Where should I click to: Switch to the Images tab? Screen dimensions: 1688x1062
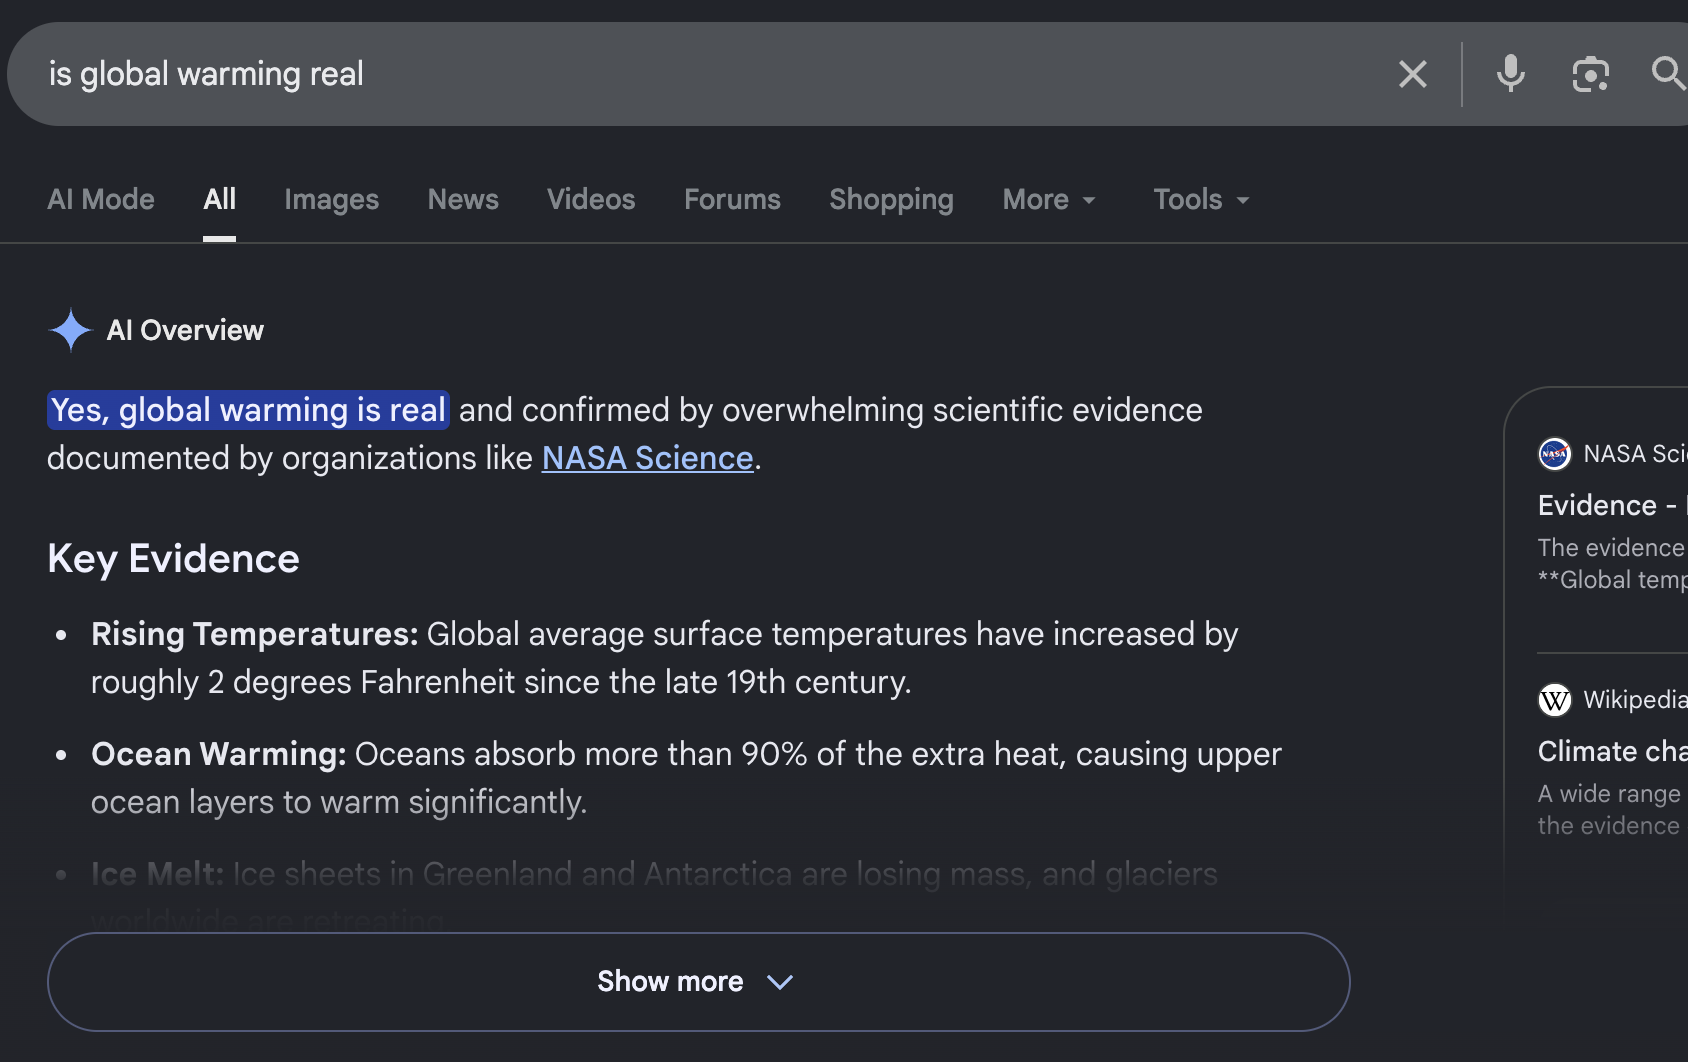(331, 199)
